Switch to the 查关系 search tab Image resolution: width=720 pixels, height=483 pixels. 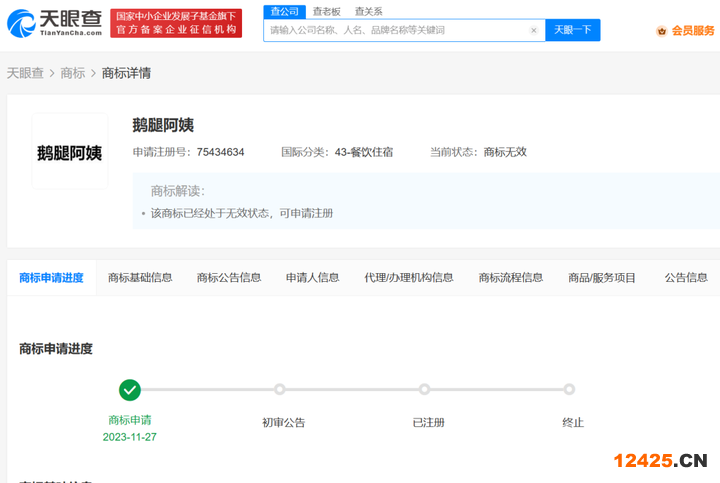[x=368, y=11]
